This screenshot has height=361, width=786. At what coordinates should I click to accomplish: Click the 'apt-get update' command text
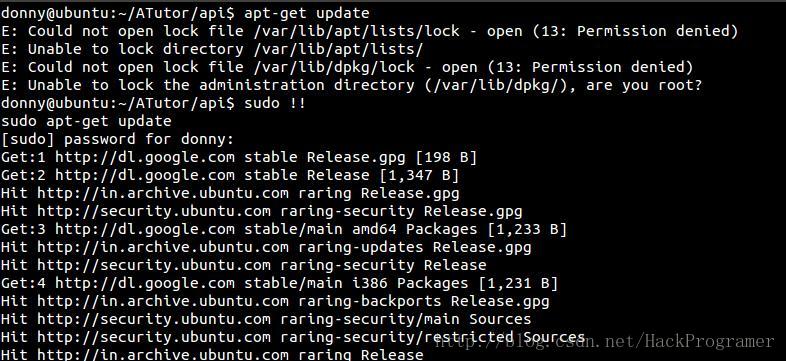coord(307,13)
